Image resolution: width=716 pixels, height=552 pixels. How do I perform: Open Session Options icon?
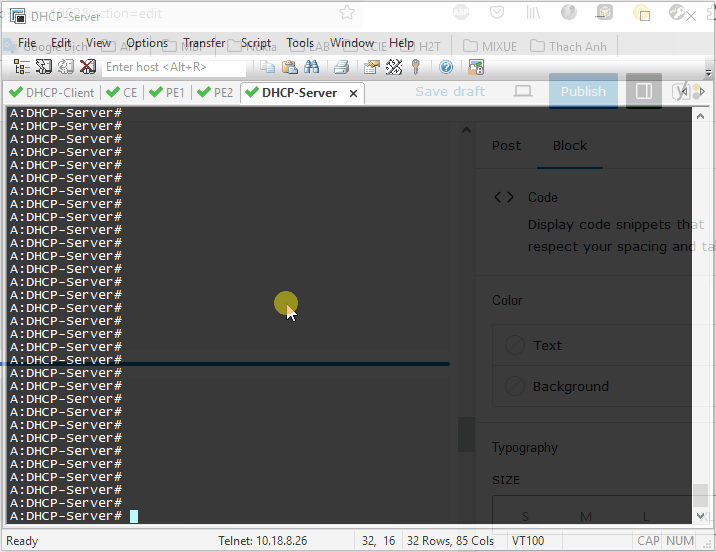(x=372, y=67)
